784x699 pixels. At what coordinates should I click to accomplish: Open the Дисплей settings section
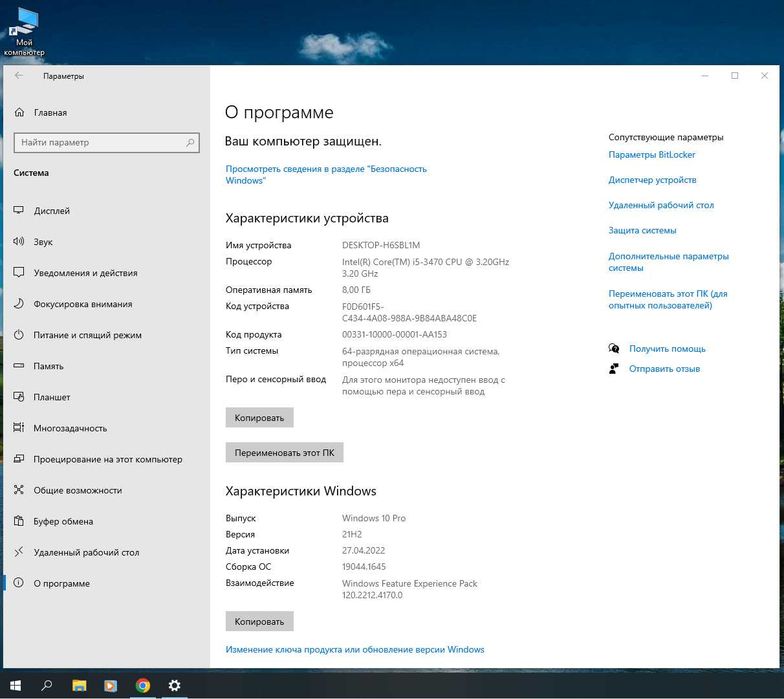(52, 210)
